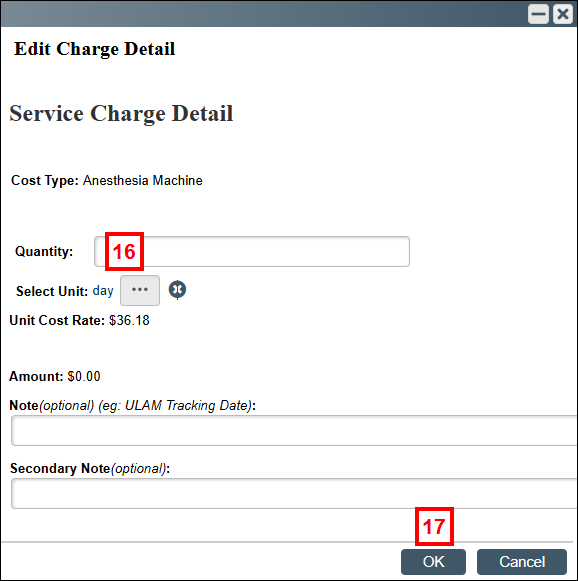Click the Cancel button
The image size is (578, 581).
pos(522,562)
